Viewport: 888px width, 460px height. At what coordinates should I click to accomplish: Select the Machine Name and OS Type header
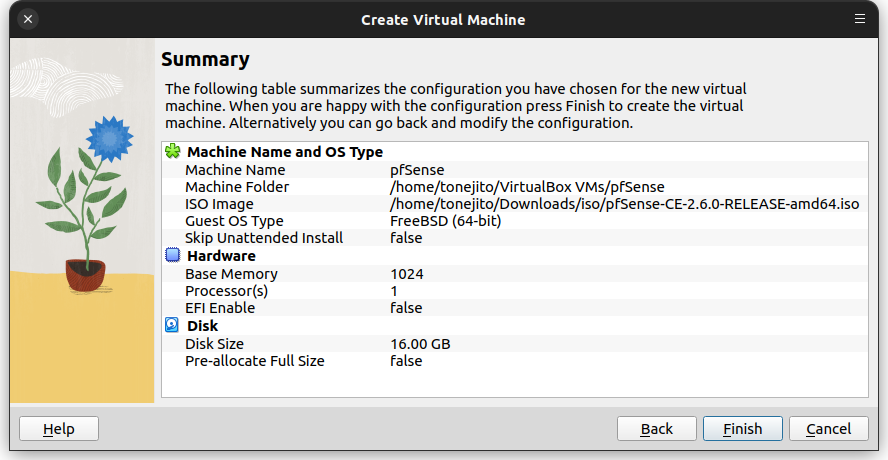coord(285,152)
